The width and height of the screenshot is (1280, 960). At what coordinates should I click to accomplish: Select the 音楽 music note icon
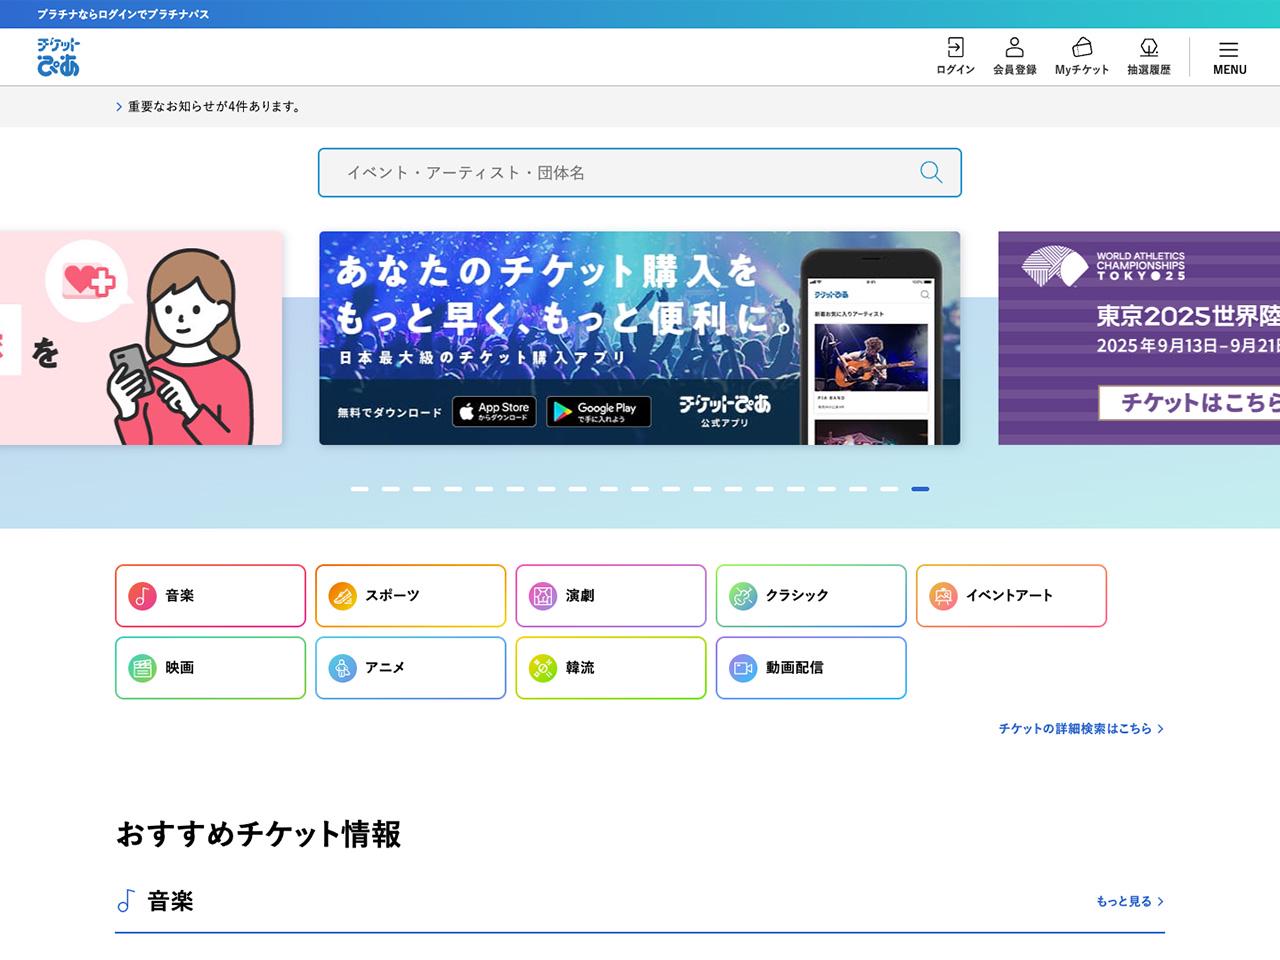coord(143,595)
